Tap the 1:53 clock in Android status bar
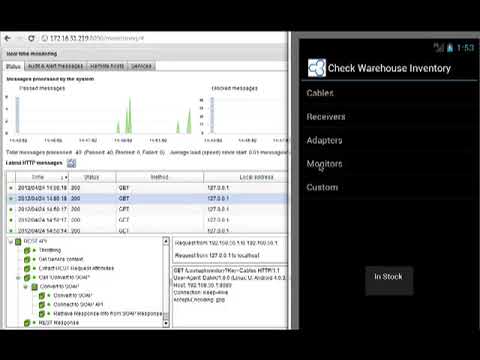This screenshot has width=480, height=360. pyautogui.click(x=465, y=48)
